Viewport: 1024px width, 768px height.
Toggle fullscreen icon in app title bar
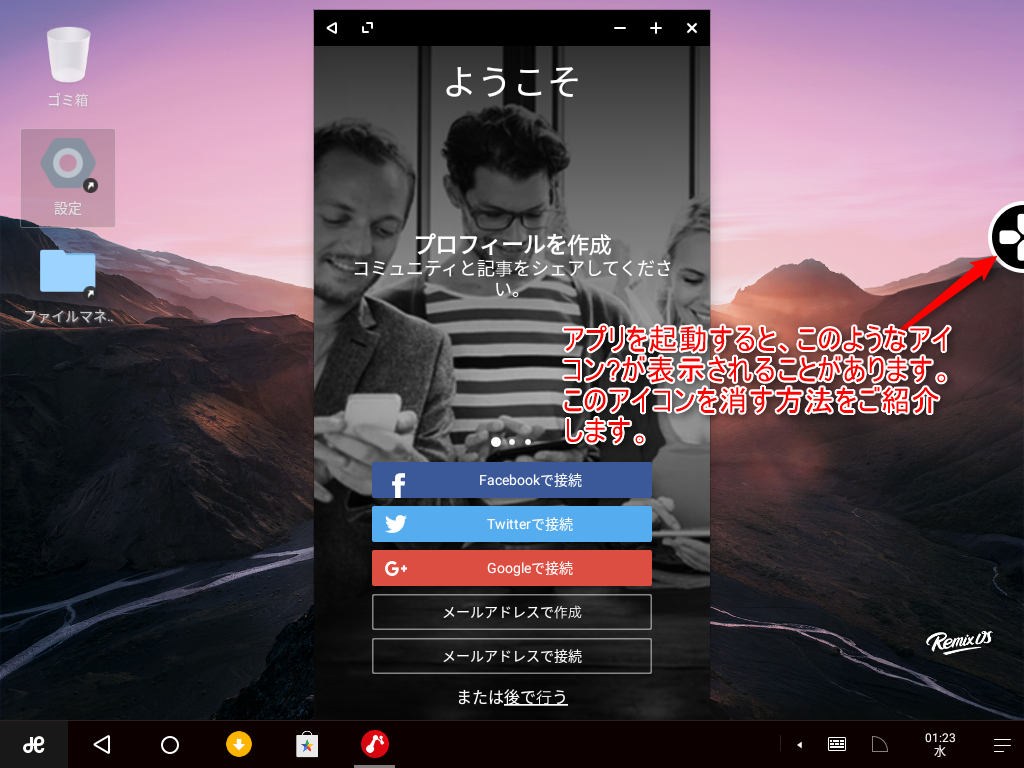click(x=368, y=28)
